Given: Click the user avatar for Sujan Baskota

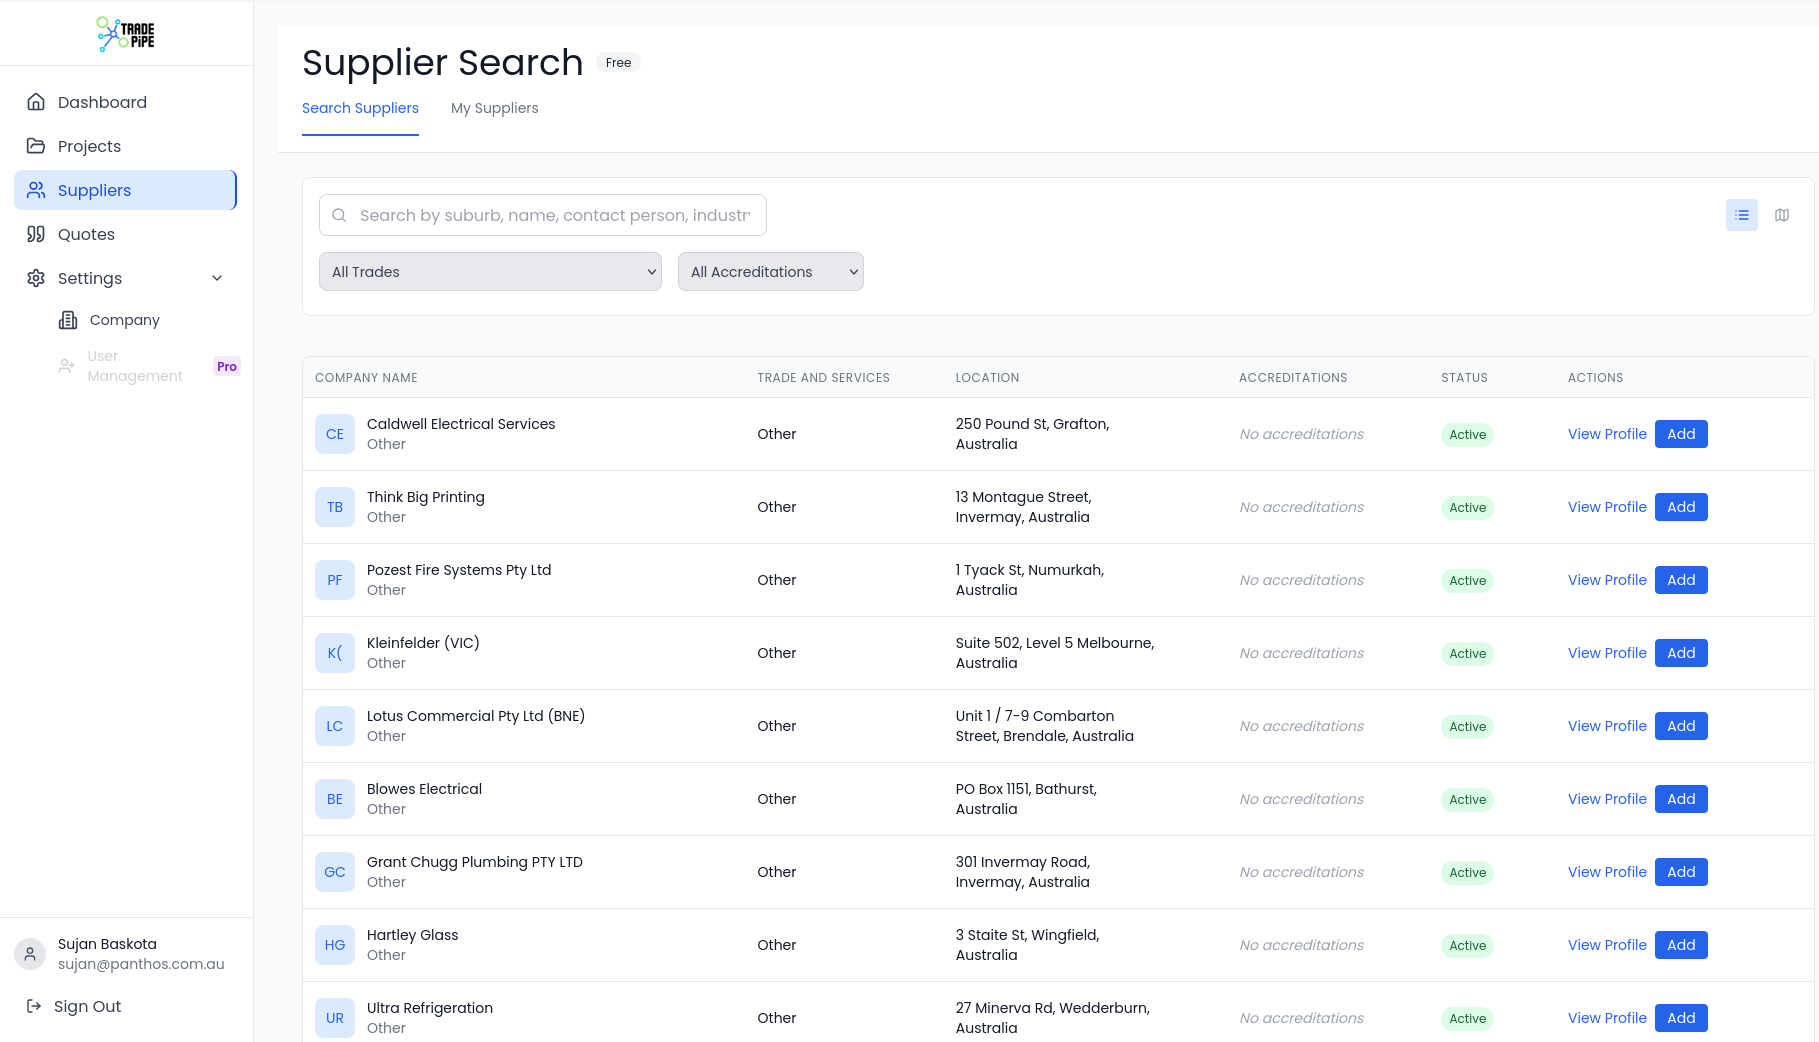Looking at the screenshot, I should point(30,954).
